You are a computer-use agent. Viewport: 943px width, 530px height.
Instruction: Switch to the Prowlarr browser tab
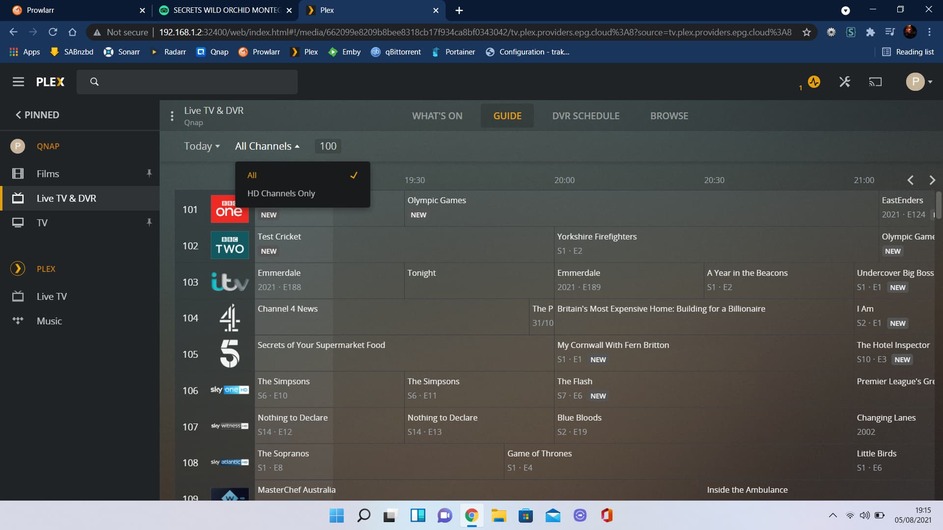pyautogui.click(x=78, y=10)
